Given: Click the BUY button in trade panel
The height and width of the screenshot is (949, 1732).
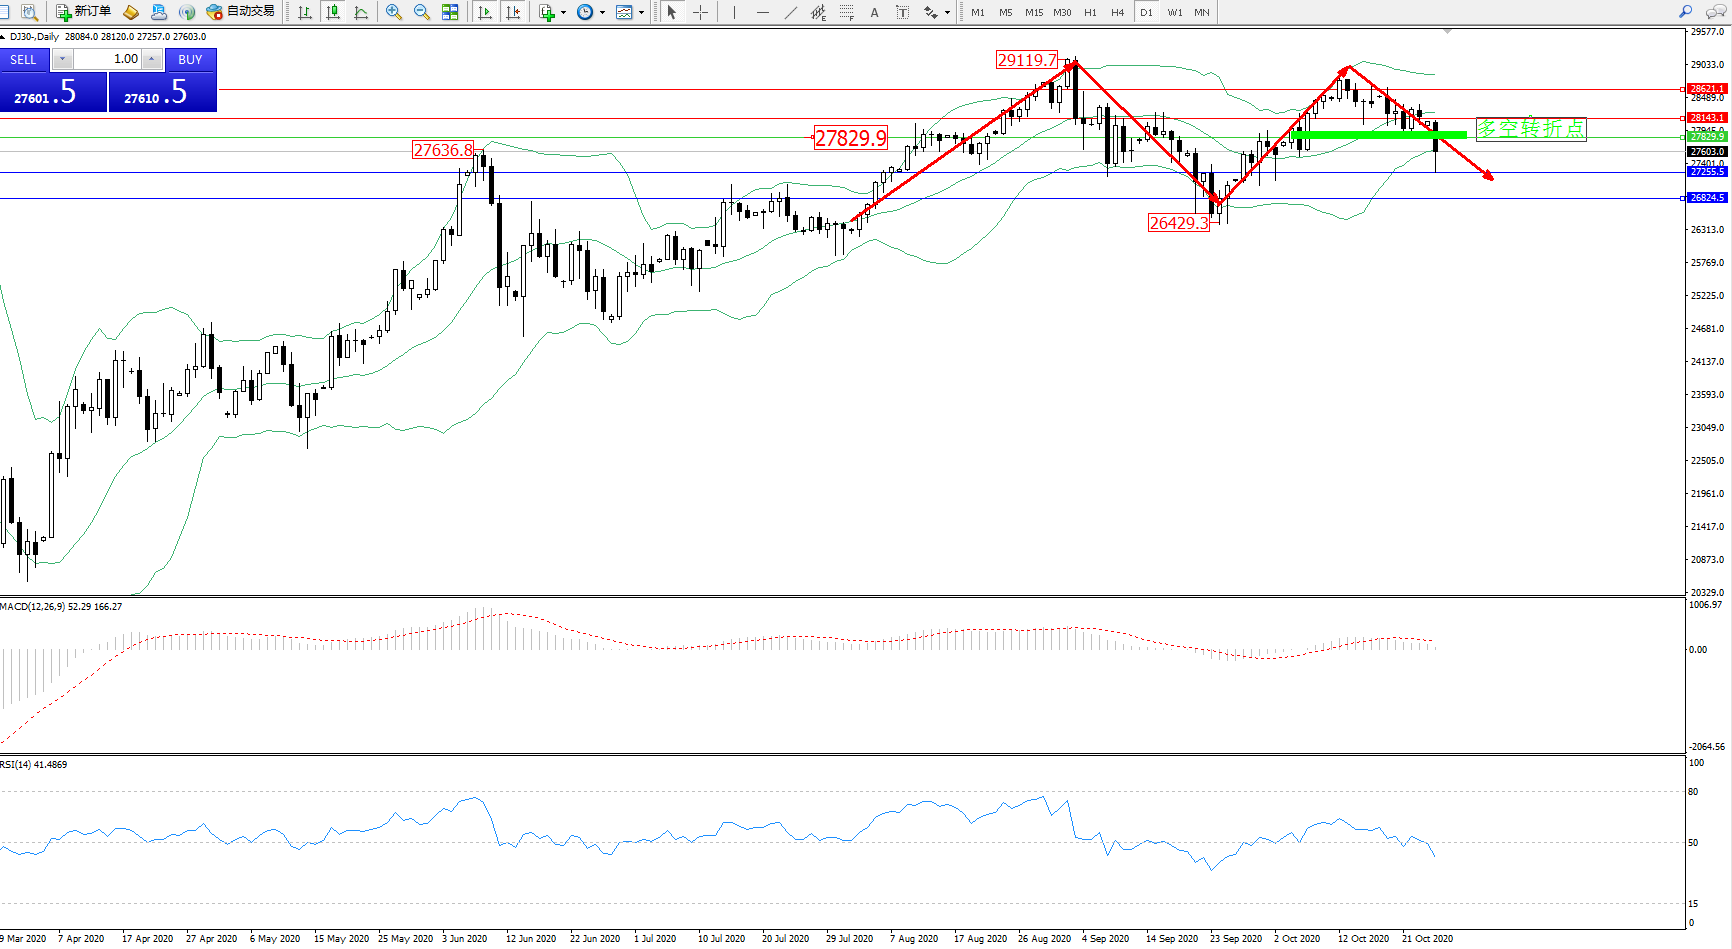Looking at the screenshot, I should tap(190, 60).
